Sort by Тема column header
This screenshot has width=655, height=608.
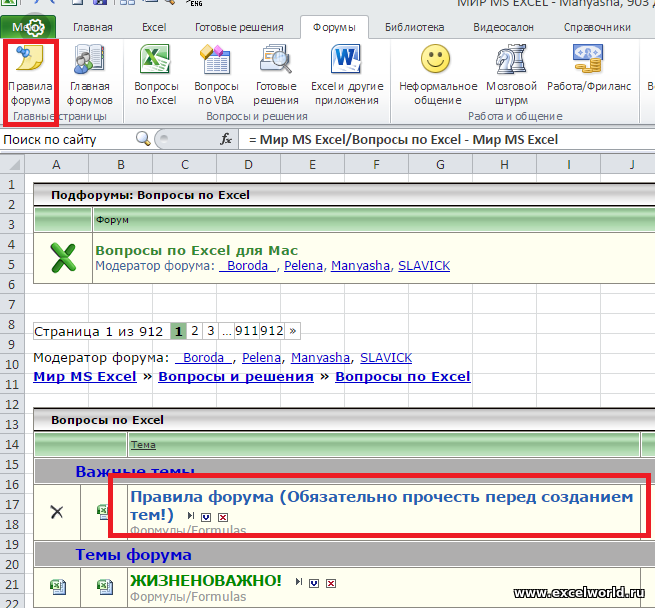pyautogui.click(x=143, y=445)
